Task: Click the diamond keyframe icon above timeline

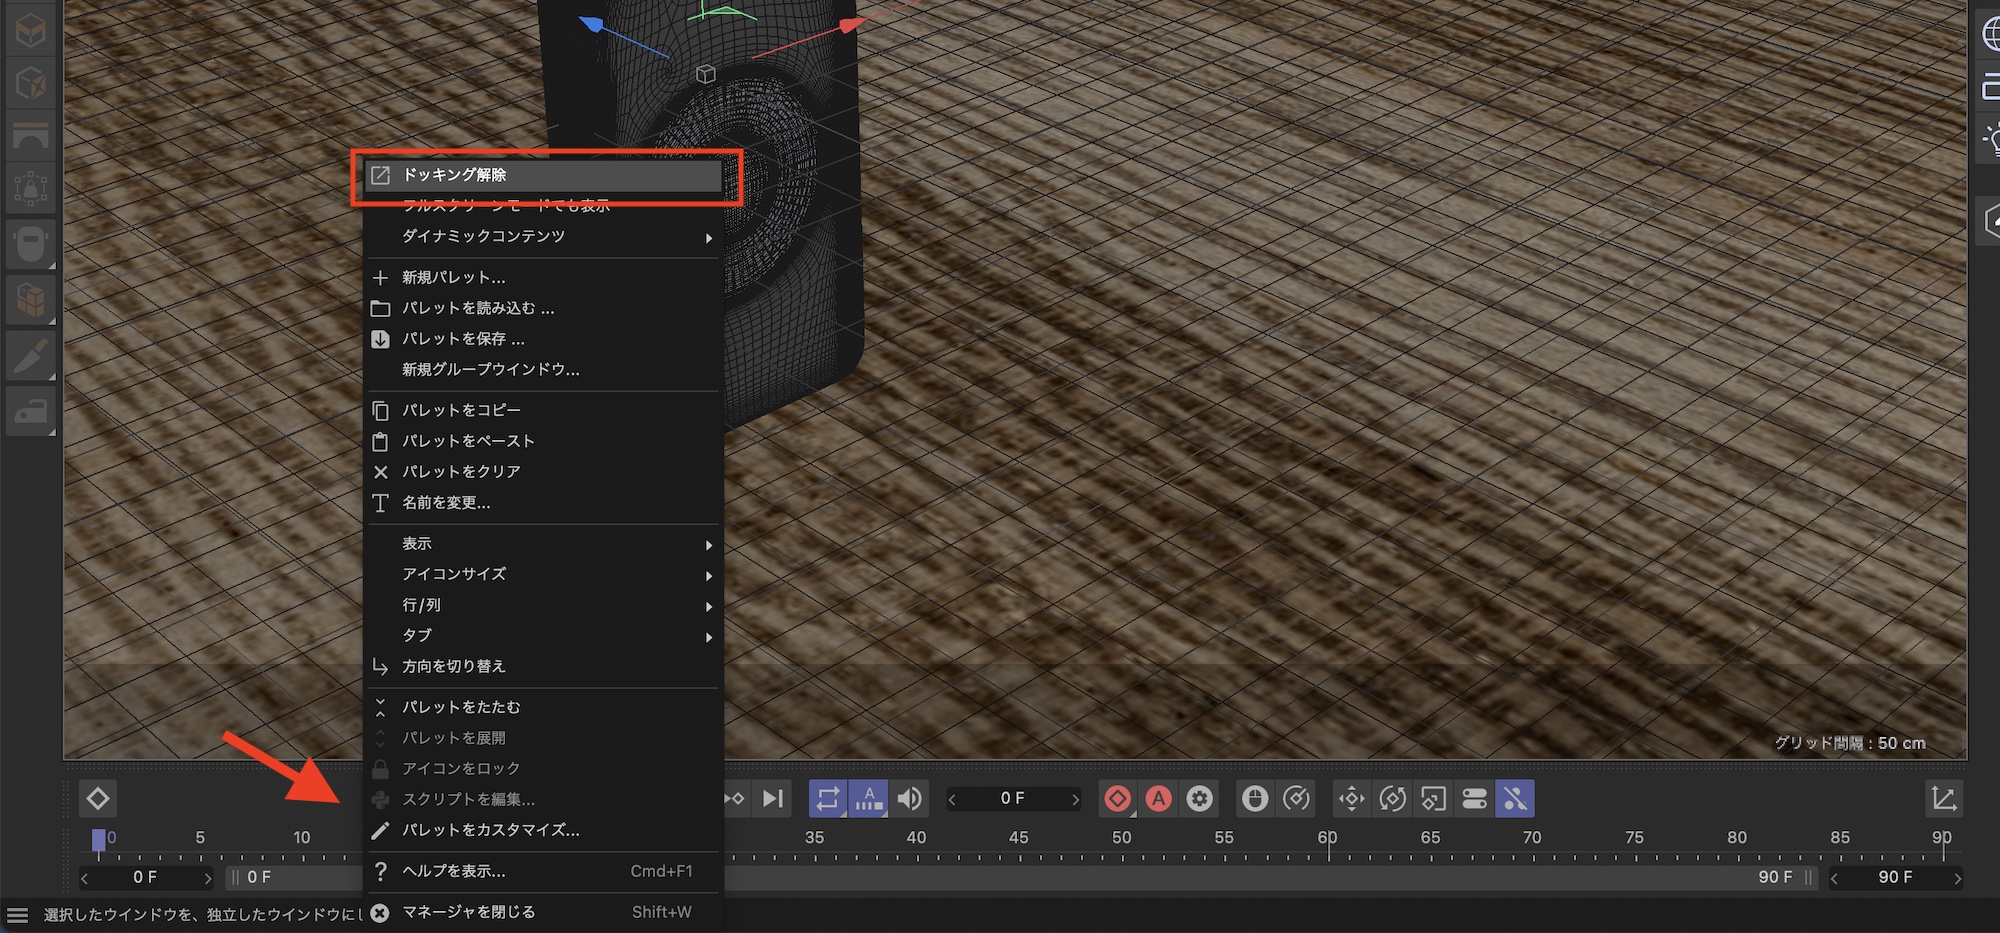Action: [x=98, y=798]
